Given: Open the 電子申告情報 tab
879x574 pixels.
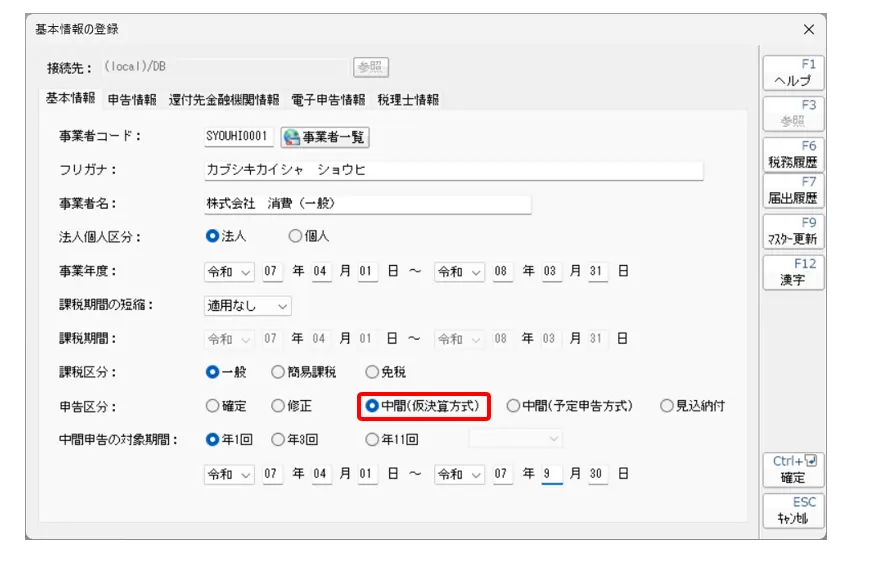Looking at the screenshot, I should pyautogui.click(x=328, y=99).
